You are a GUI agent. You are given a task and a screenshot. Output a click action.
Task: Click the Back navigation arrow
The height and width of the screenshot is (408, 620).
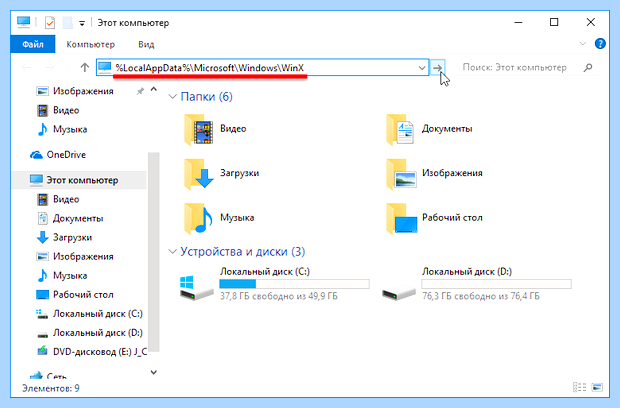(x=26, y=68)
